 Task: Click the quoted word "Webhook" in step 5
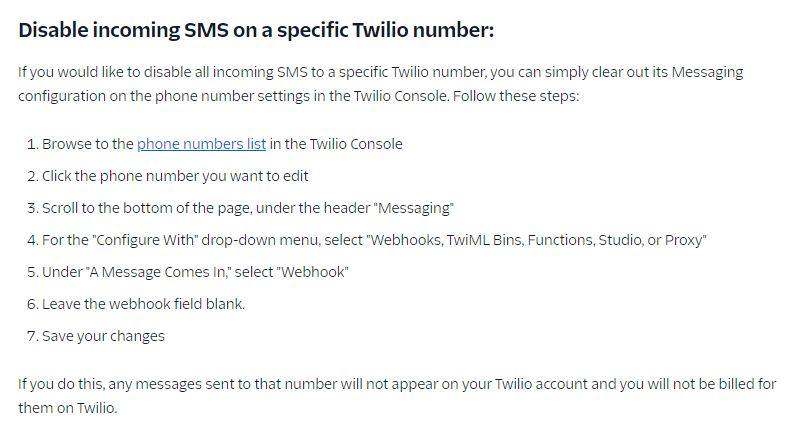(312, 272)
